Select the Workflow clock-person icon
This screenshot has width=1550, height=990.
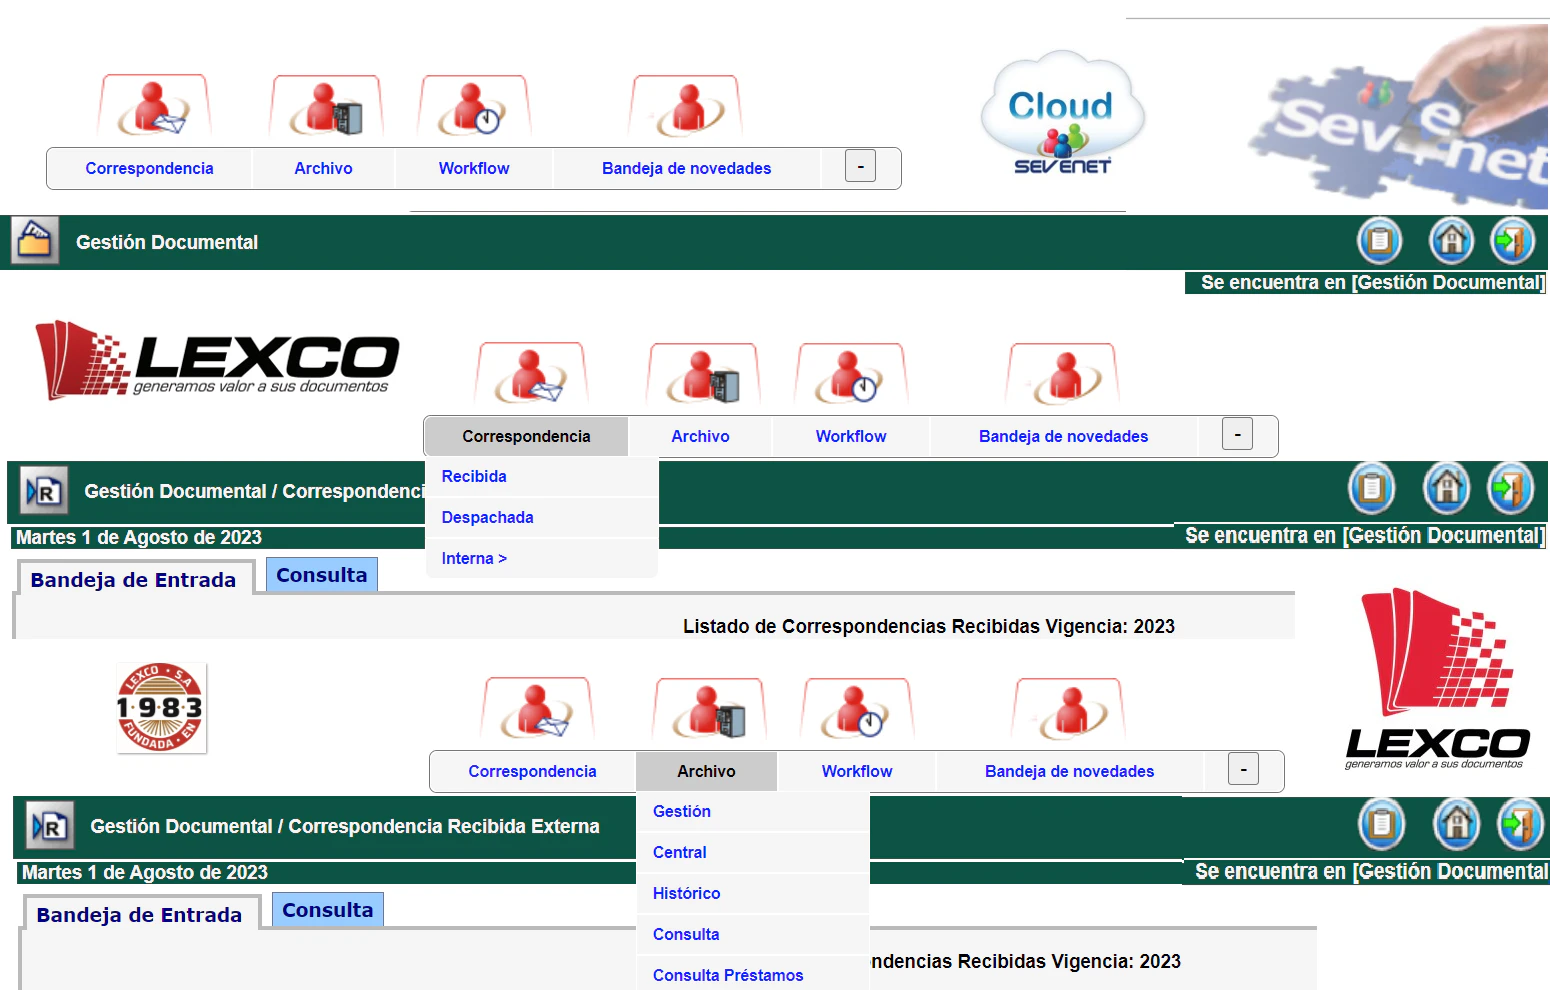pyautogui.click(x=851, y=375)
